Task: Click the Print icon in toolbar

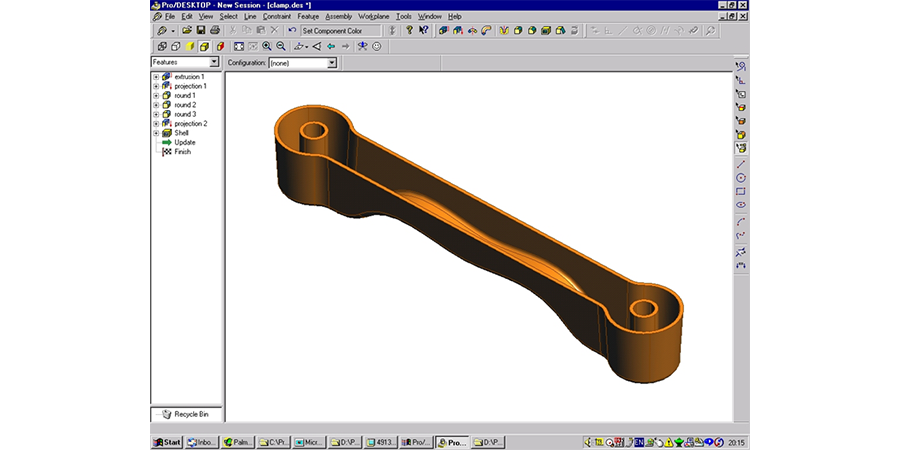Action: click(x=215, y=31)
